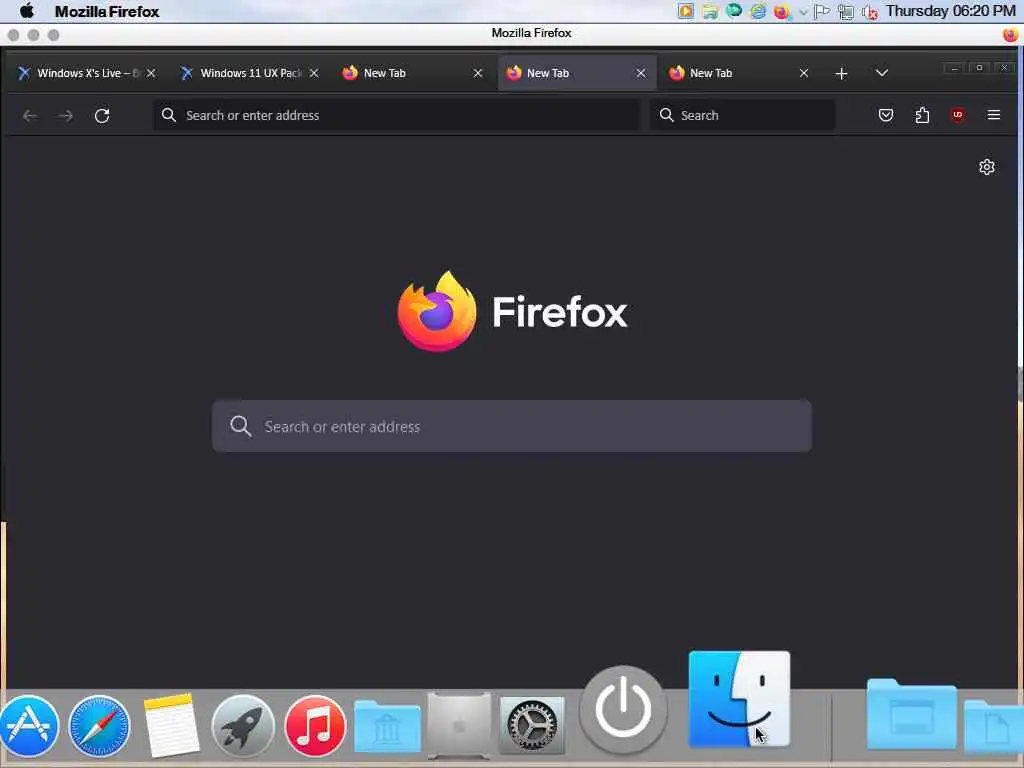Click the Internet Explorer tray icon

(x=758, y=11)
